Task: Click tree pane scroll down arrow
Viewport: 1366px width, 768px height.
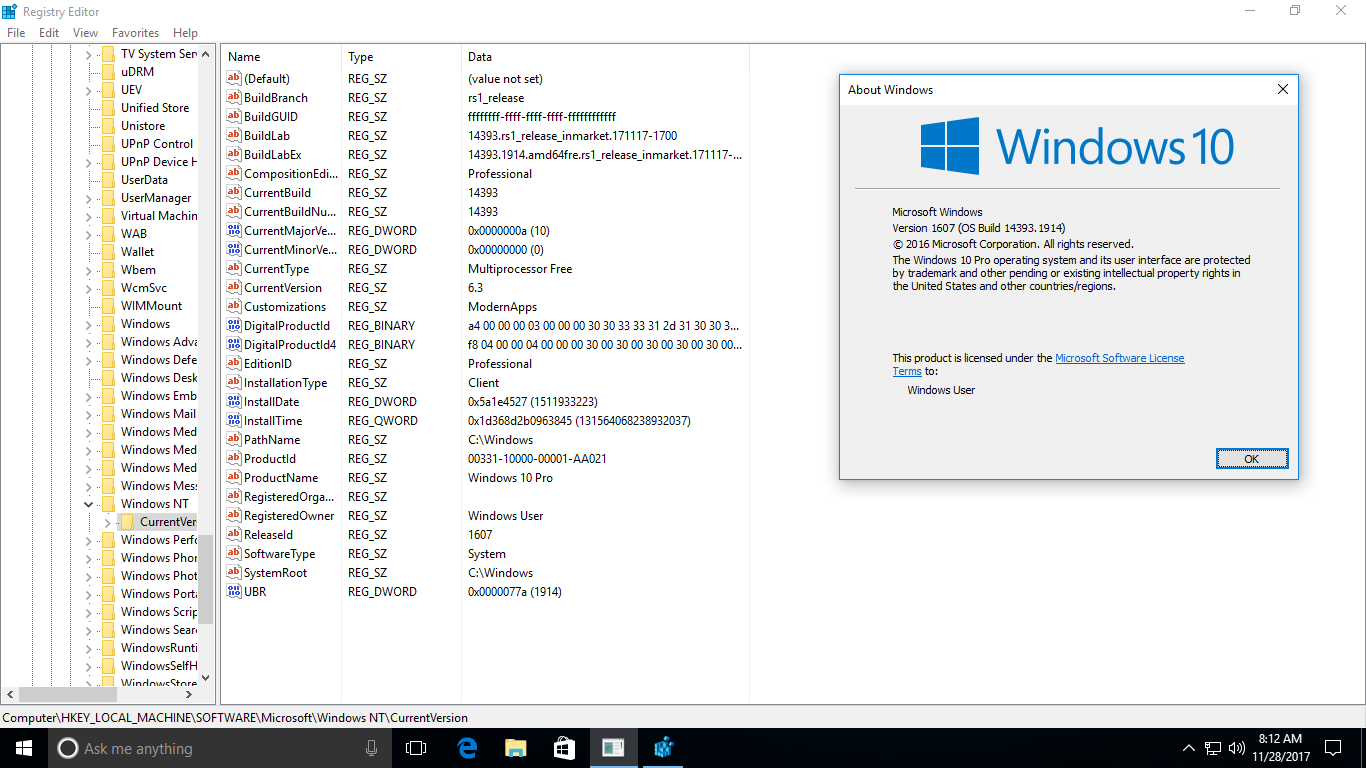Action: [x=206, y=677]
